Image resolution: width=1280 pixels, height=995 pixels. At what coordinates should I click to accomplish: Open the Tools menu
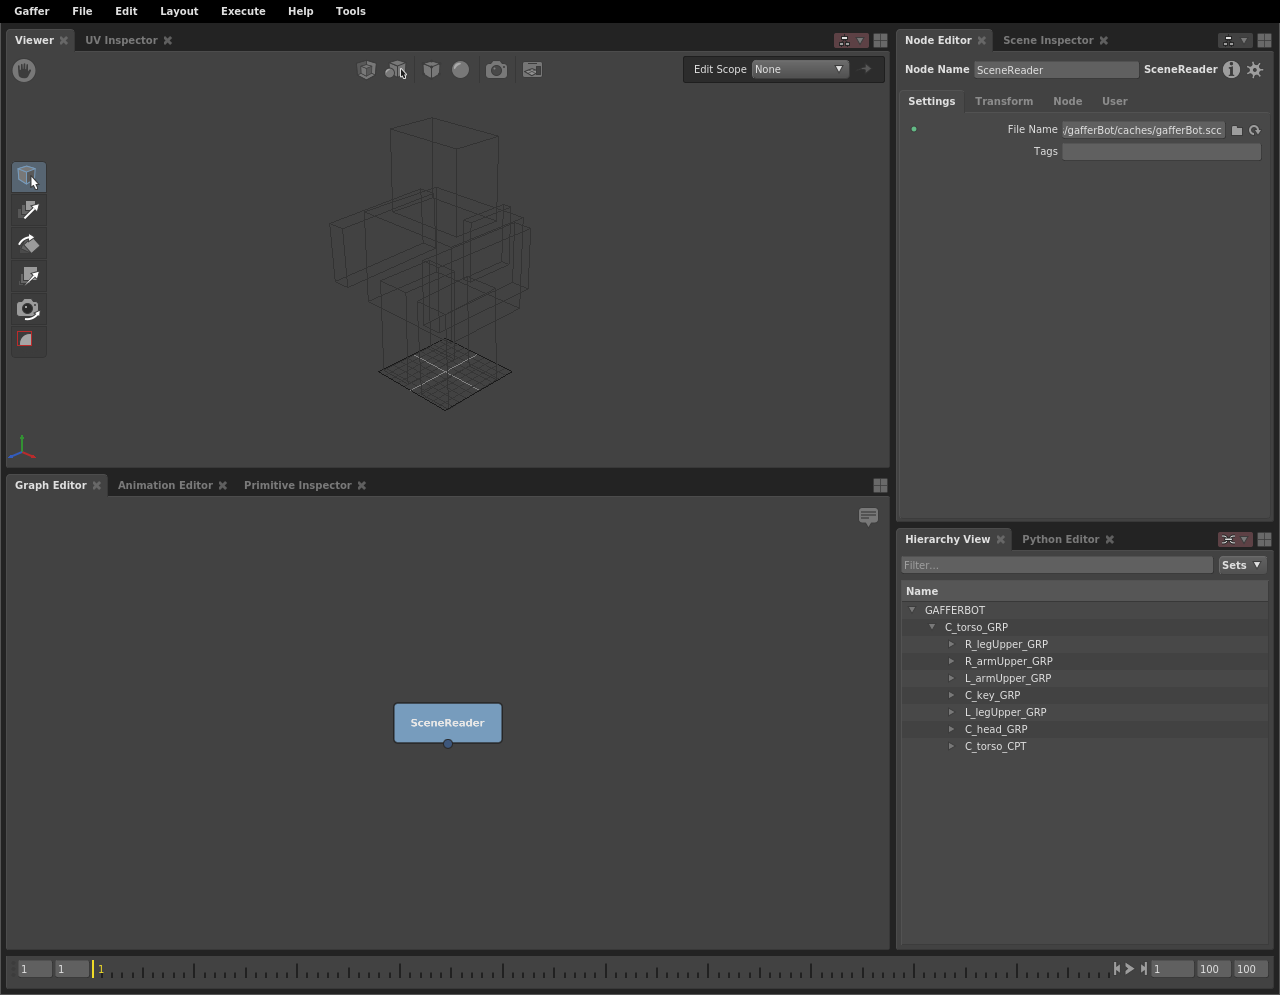(x=350, y=11)
